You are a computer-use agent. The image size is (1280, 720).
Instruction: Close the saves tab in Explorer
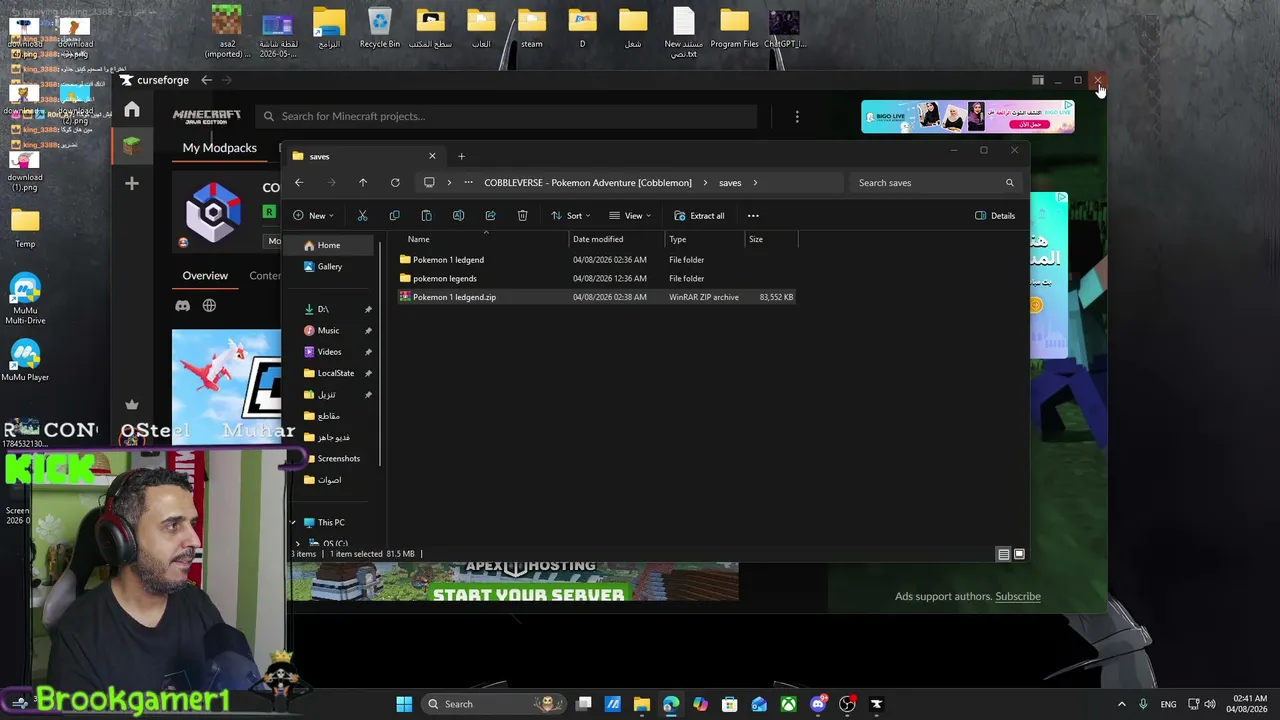pyautogui.click(x=432, y=156)
